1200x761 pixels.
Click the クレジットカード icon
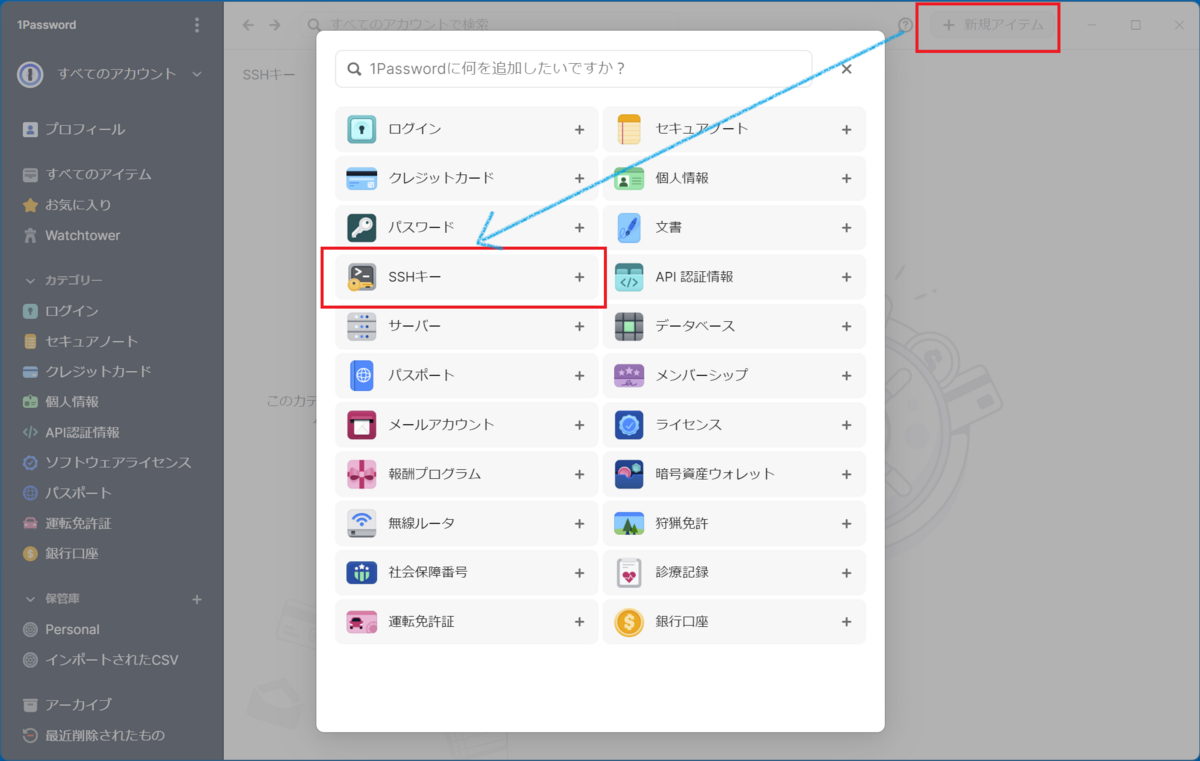coord(360,178)
